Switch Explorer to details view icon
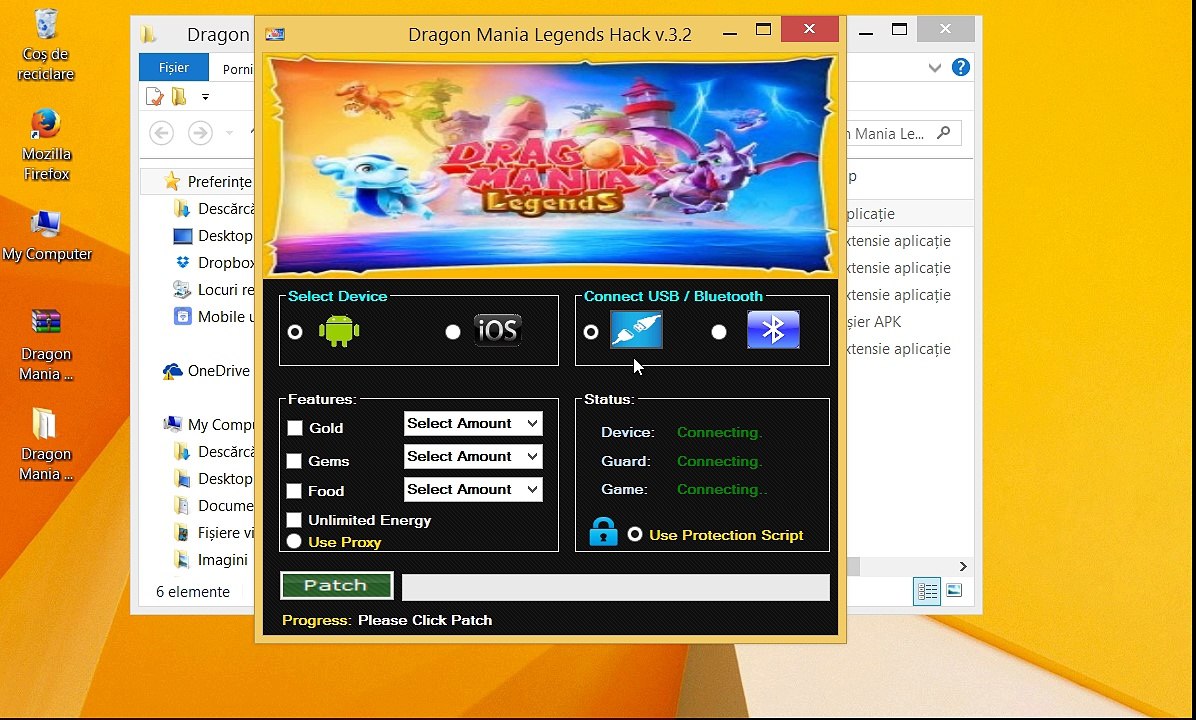 click(x=927, y=591)
